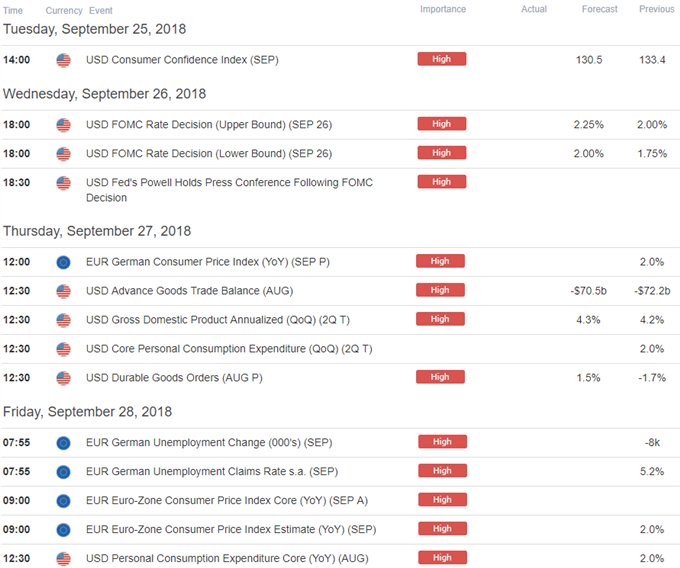Open USD Personal Consumption Expenditure Core (YoY) event
The height and width of the screenshot is (568, 680).
tap(227, 558)
